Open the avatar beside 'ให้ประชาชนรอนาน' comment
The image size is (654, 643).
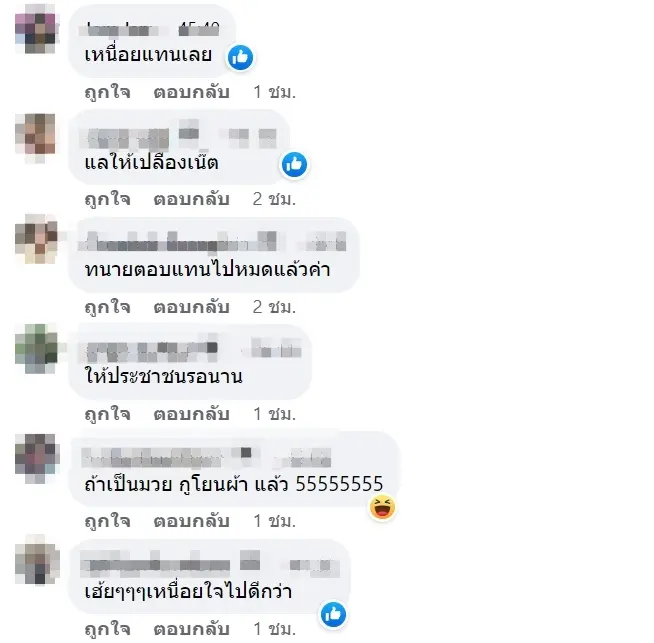click(x=36, y=349)
